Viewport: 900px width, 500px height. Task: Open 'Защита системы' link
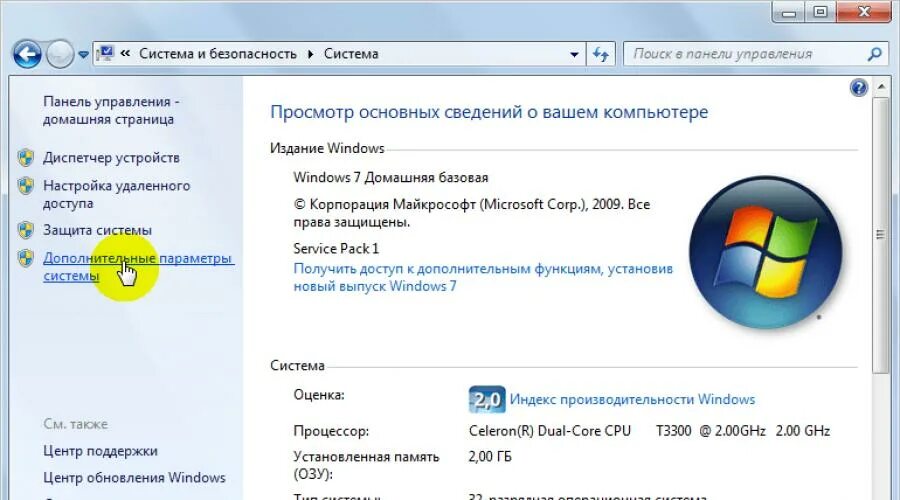pos(97,230)
